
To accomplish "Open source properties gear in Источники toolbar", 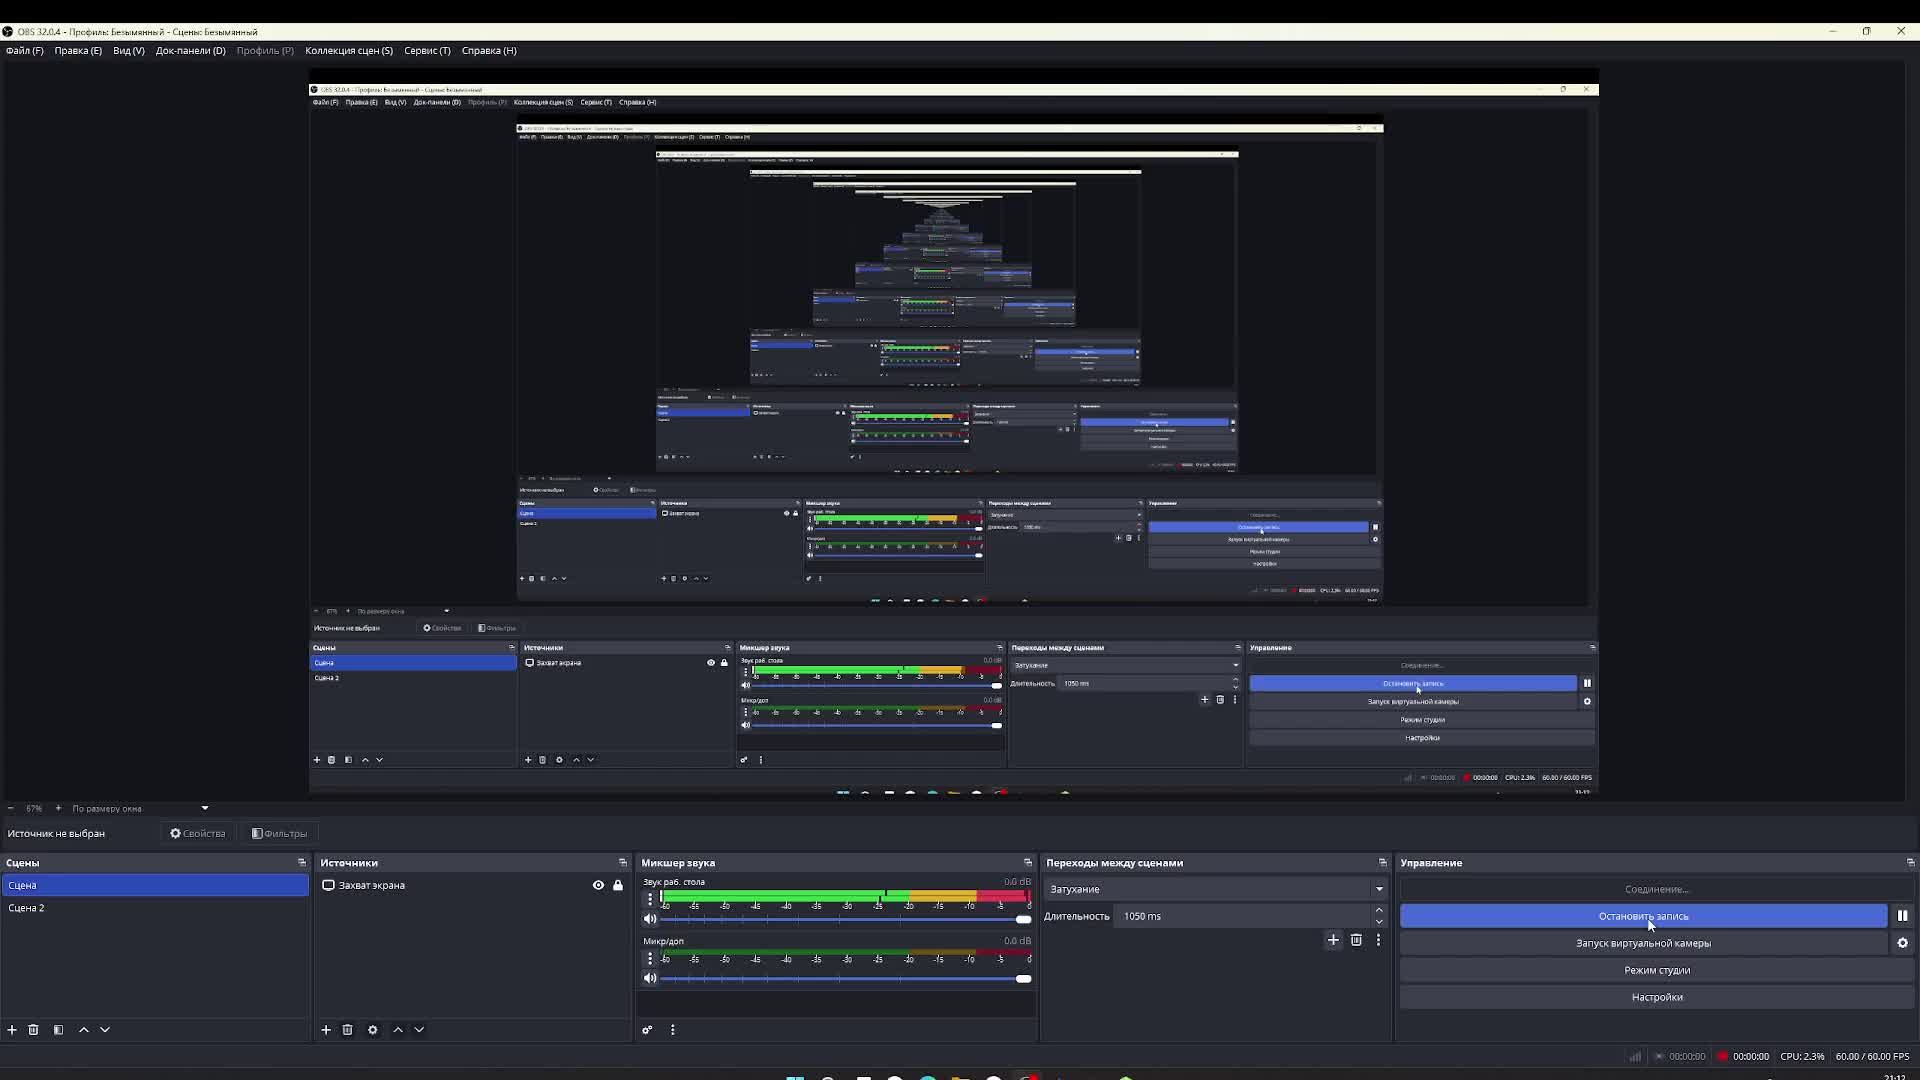I will [373, 1029].
